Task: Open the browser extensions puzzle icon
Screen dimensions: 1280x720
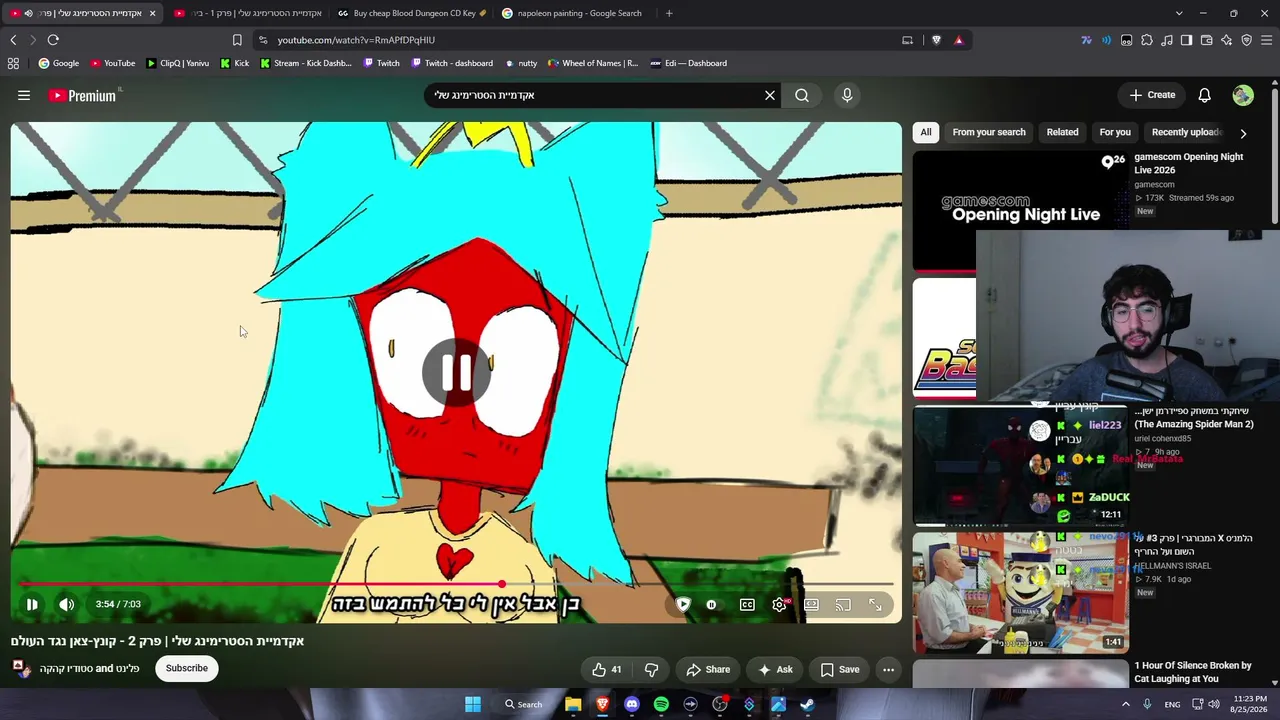Action: pyautogui.click(x=1147, y=40)
